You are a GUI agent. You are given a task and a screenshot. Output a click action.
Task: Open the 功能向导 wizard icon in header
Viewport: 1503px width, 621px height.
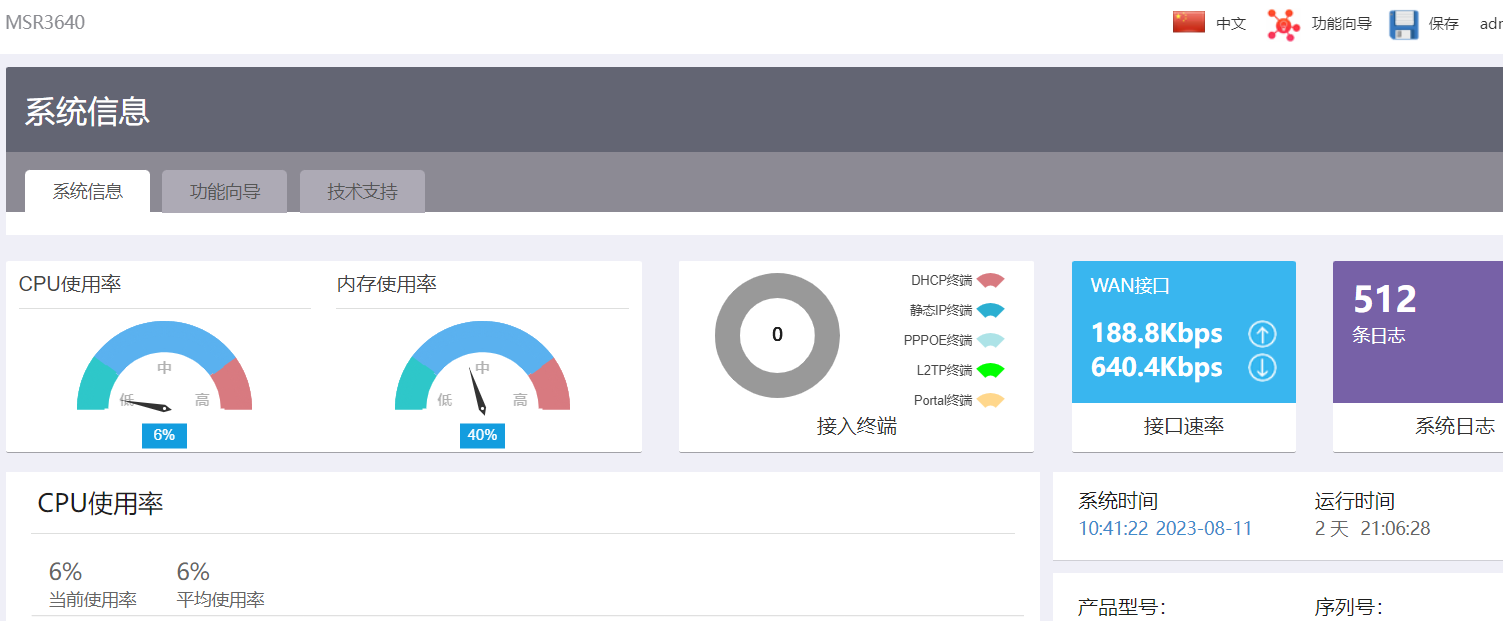(1283, 24)
